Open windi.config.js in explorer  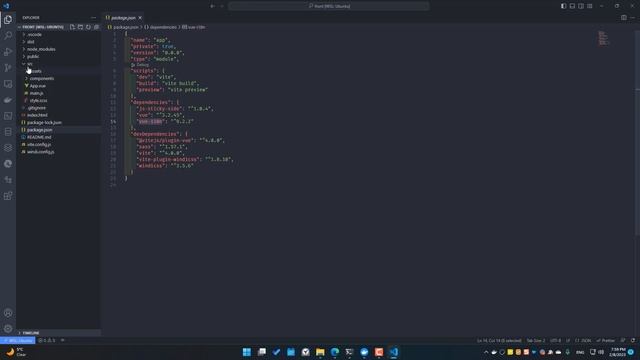(59, 152)
